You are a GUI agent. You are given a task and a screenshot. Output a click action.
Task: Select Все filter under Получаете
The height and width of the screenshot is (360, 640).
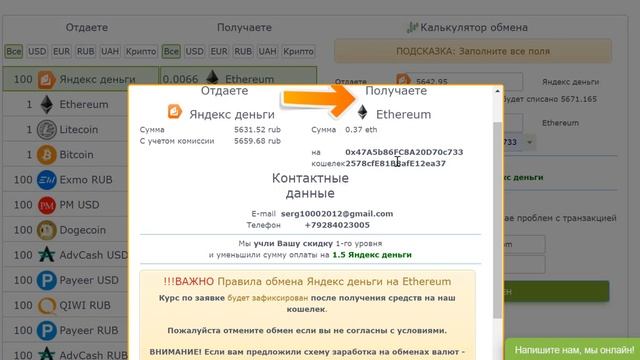171,51
